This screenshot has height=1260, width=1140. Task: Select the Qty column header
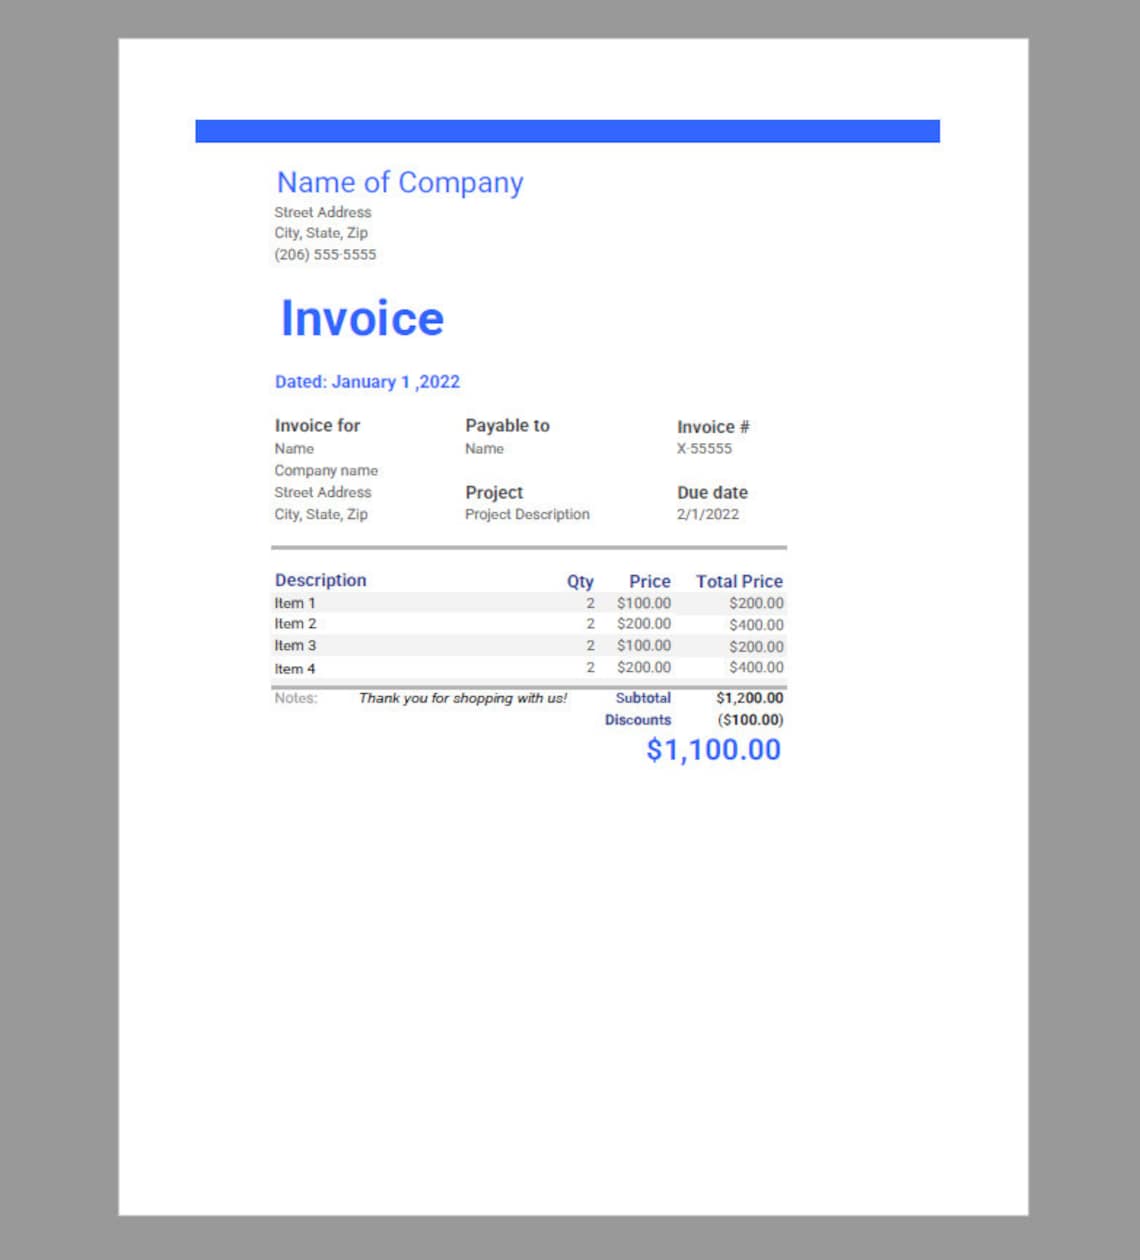579,581
